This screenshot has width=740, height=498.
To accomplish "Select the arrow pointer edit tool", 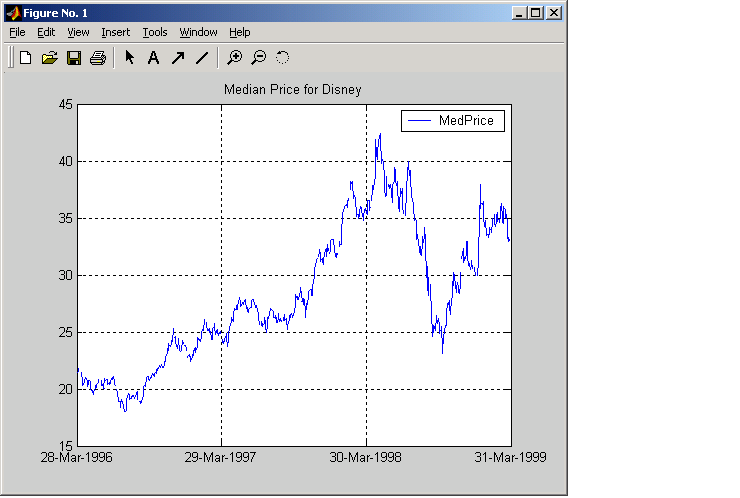I will click(x=130, y=58).
